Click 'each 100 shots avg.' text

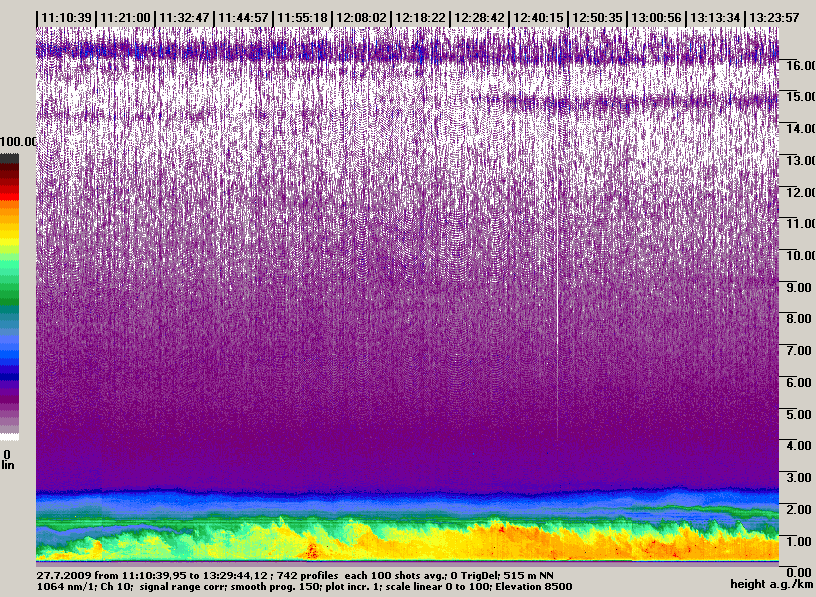(394, 576)
